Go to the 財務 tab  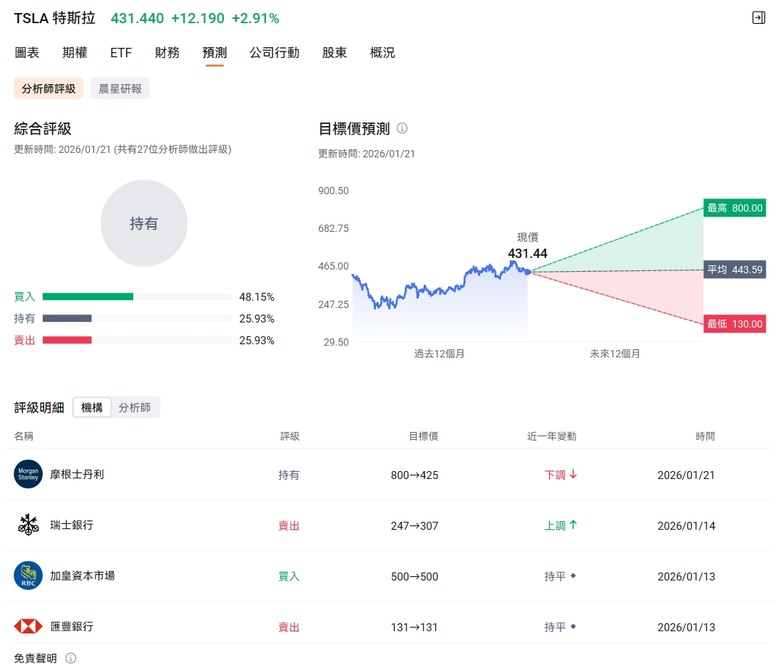167,52
